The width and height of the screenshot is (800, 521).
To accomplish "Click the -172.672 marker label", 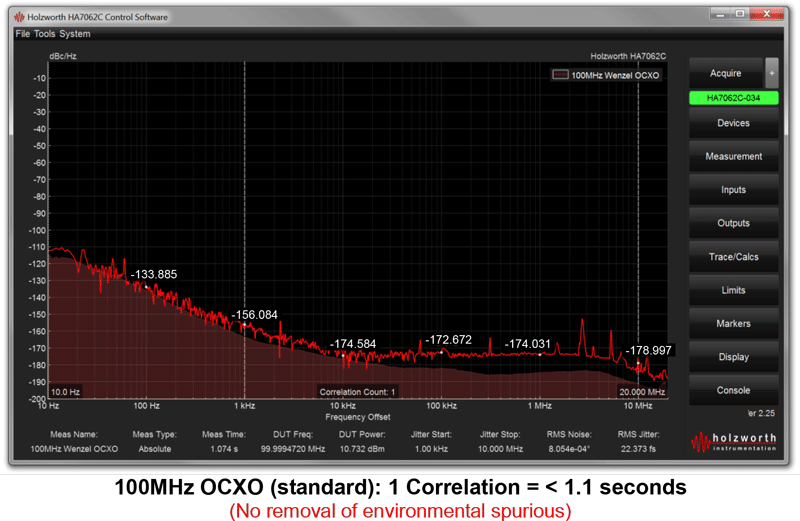I will click(448, 340).
